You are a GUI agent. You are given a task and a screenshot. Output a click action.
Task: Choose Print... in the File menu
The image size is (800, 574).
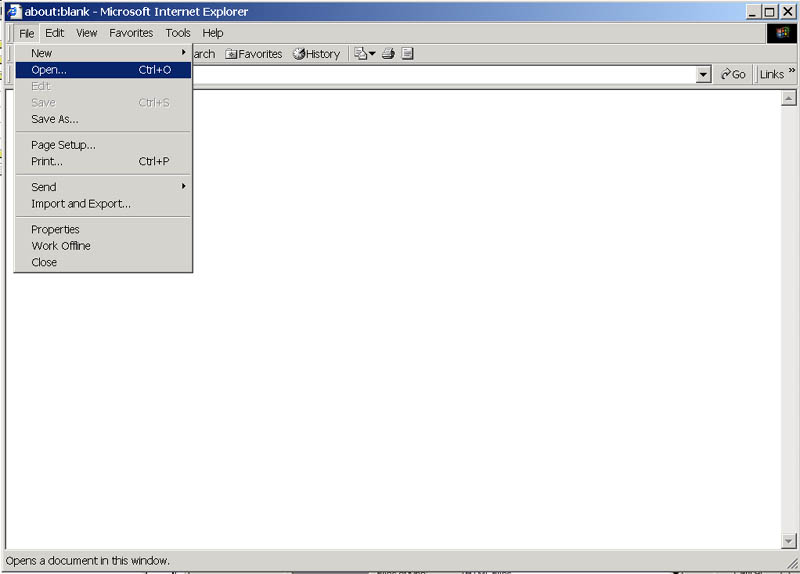(104, 161)
